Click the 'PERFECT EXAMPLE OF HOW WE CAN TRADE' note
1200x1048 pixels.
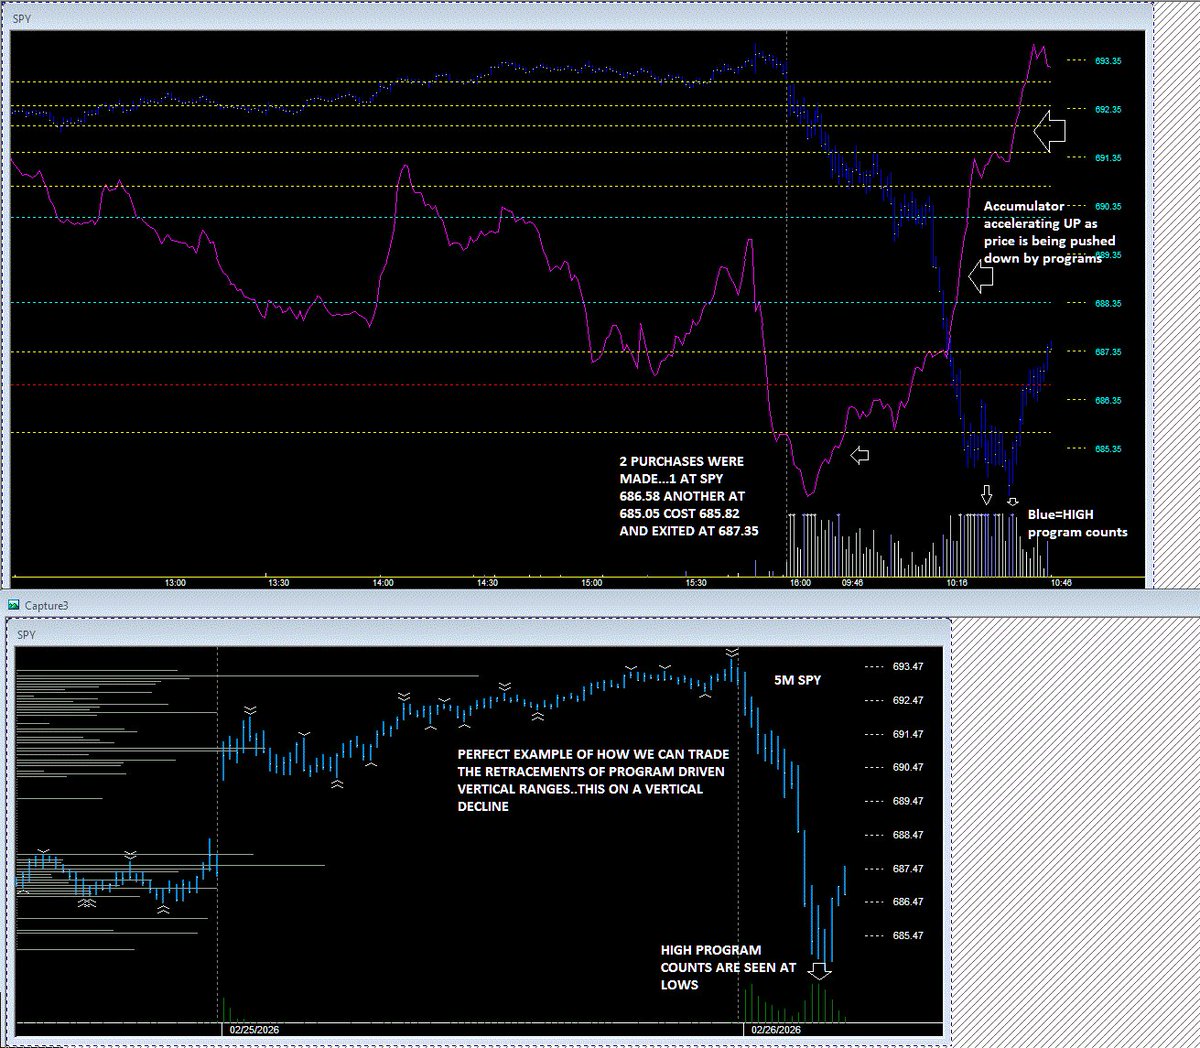[593, 780]
